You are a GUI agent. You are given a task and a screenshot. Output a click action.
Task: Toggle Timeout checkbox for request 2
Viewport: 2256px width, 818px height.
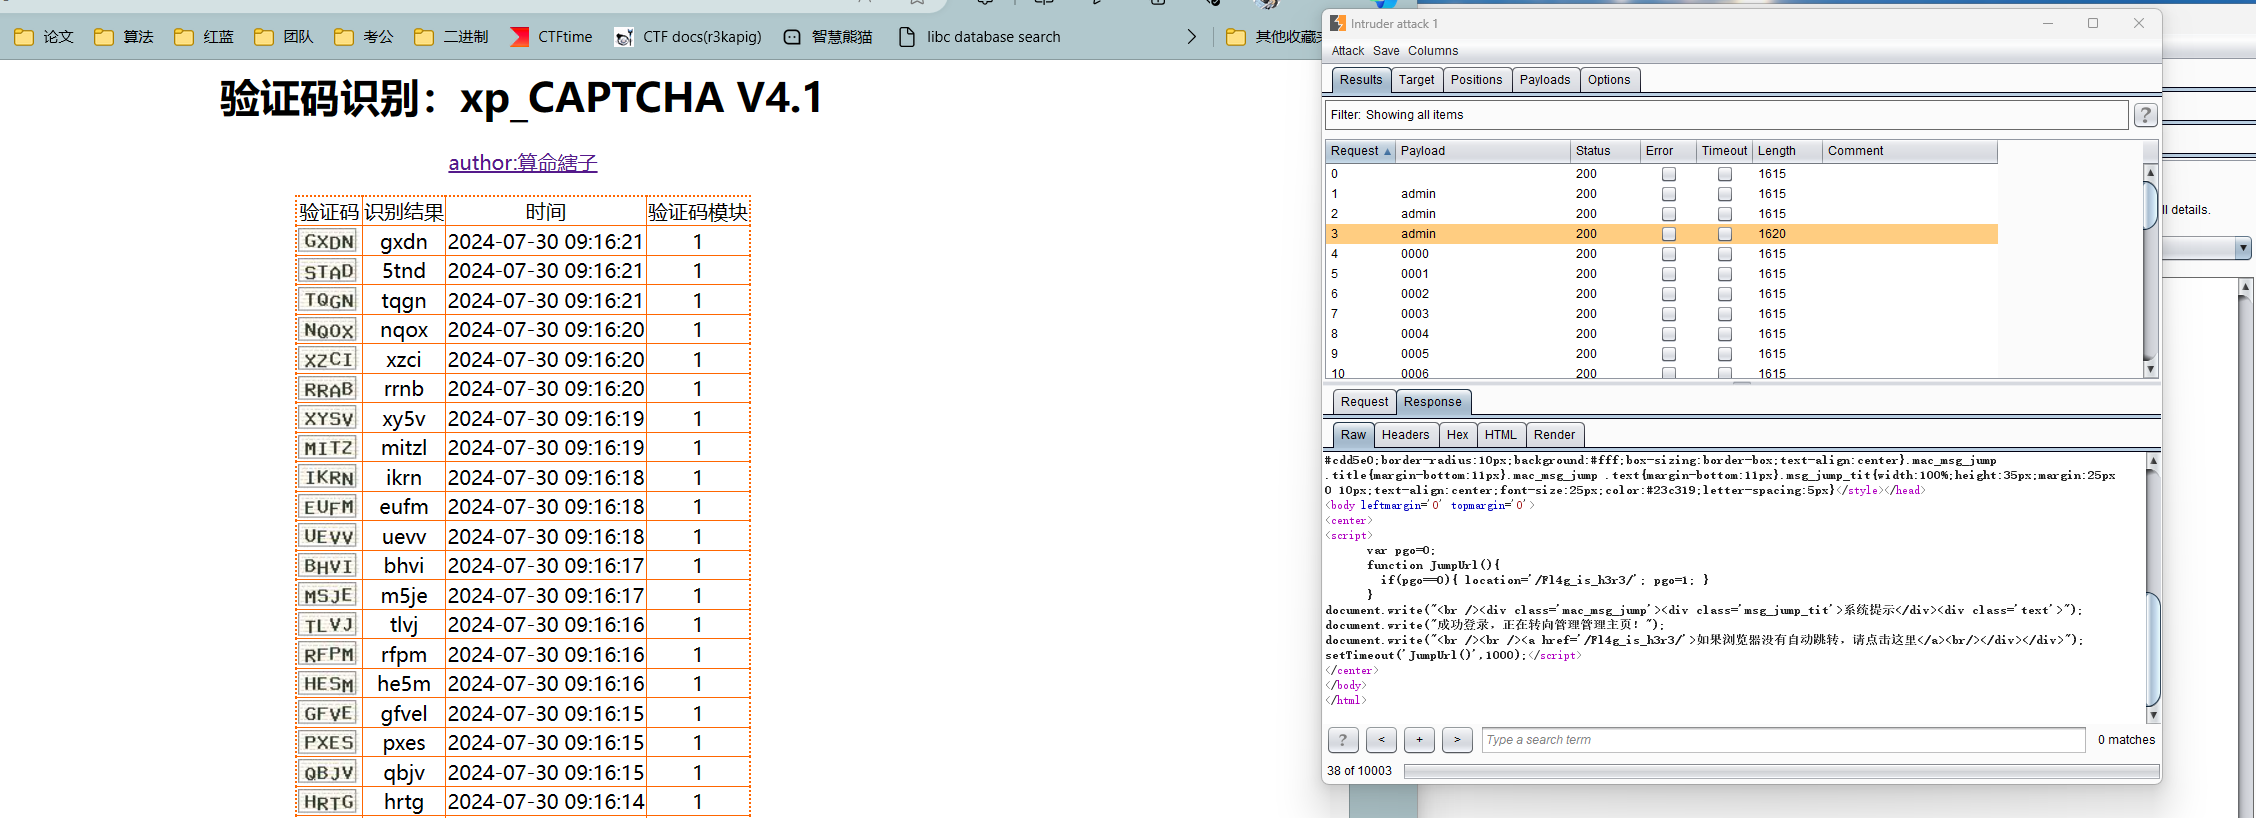(x=1725, y=214)
